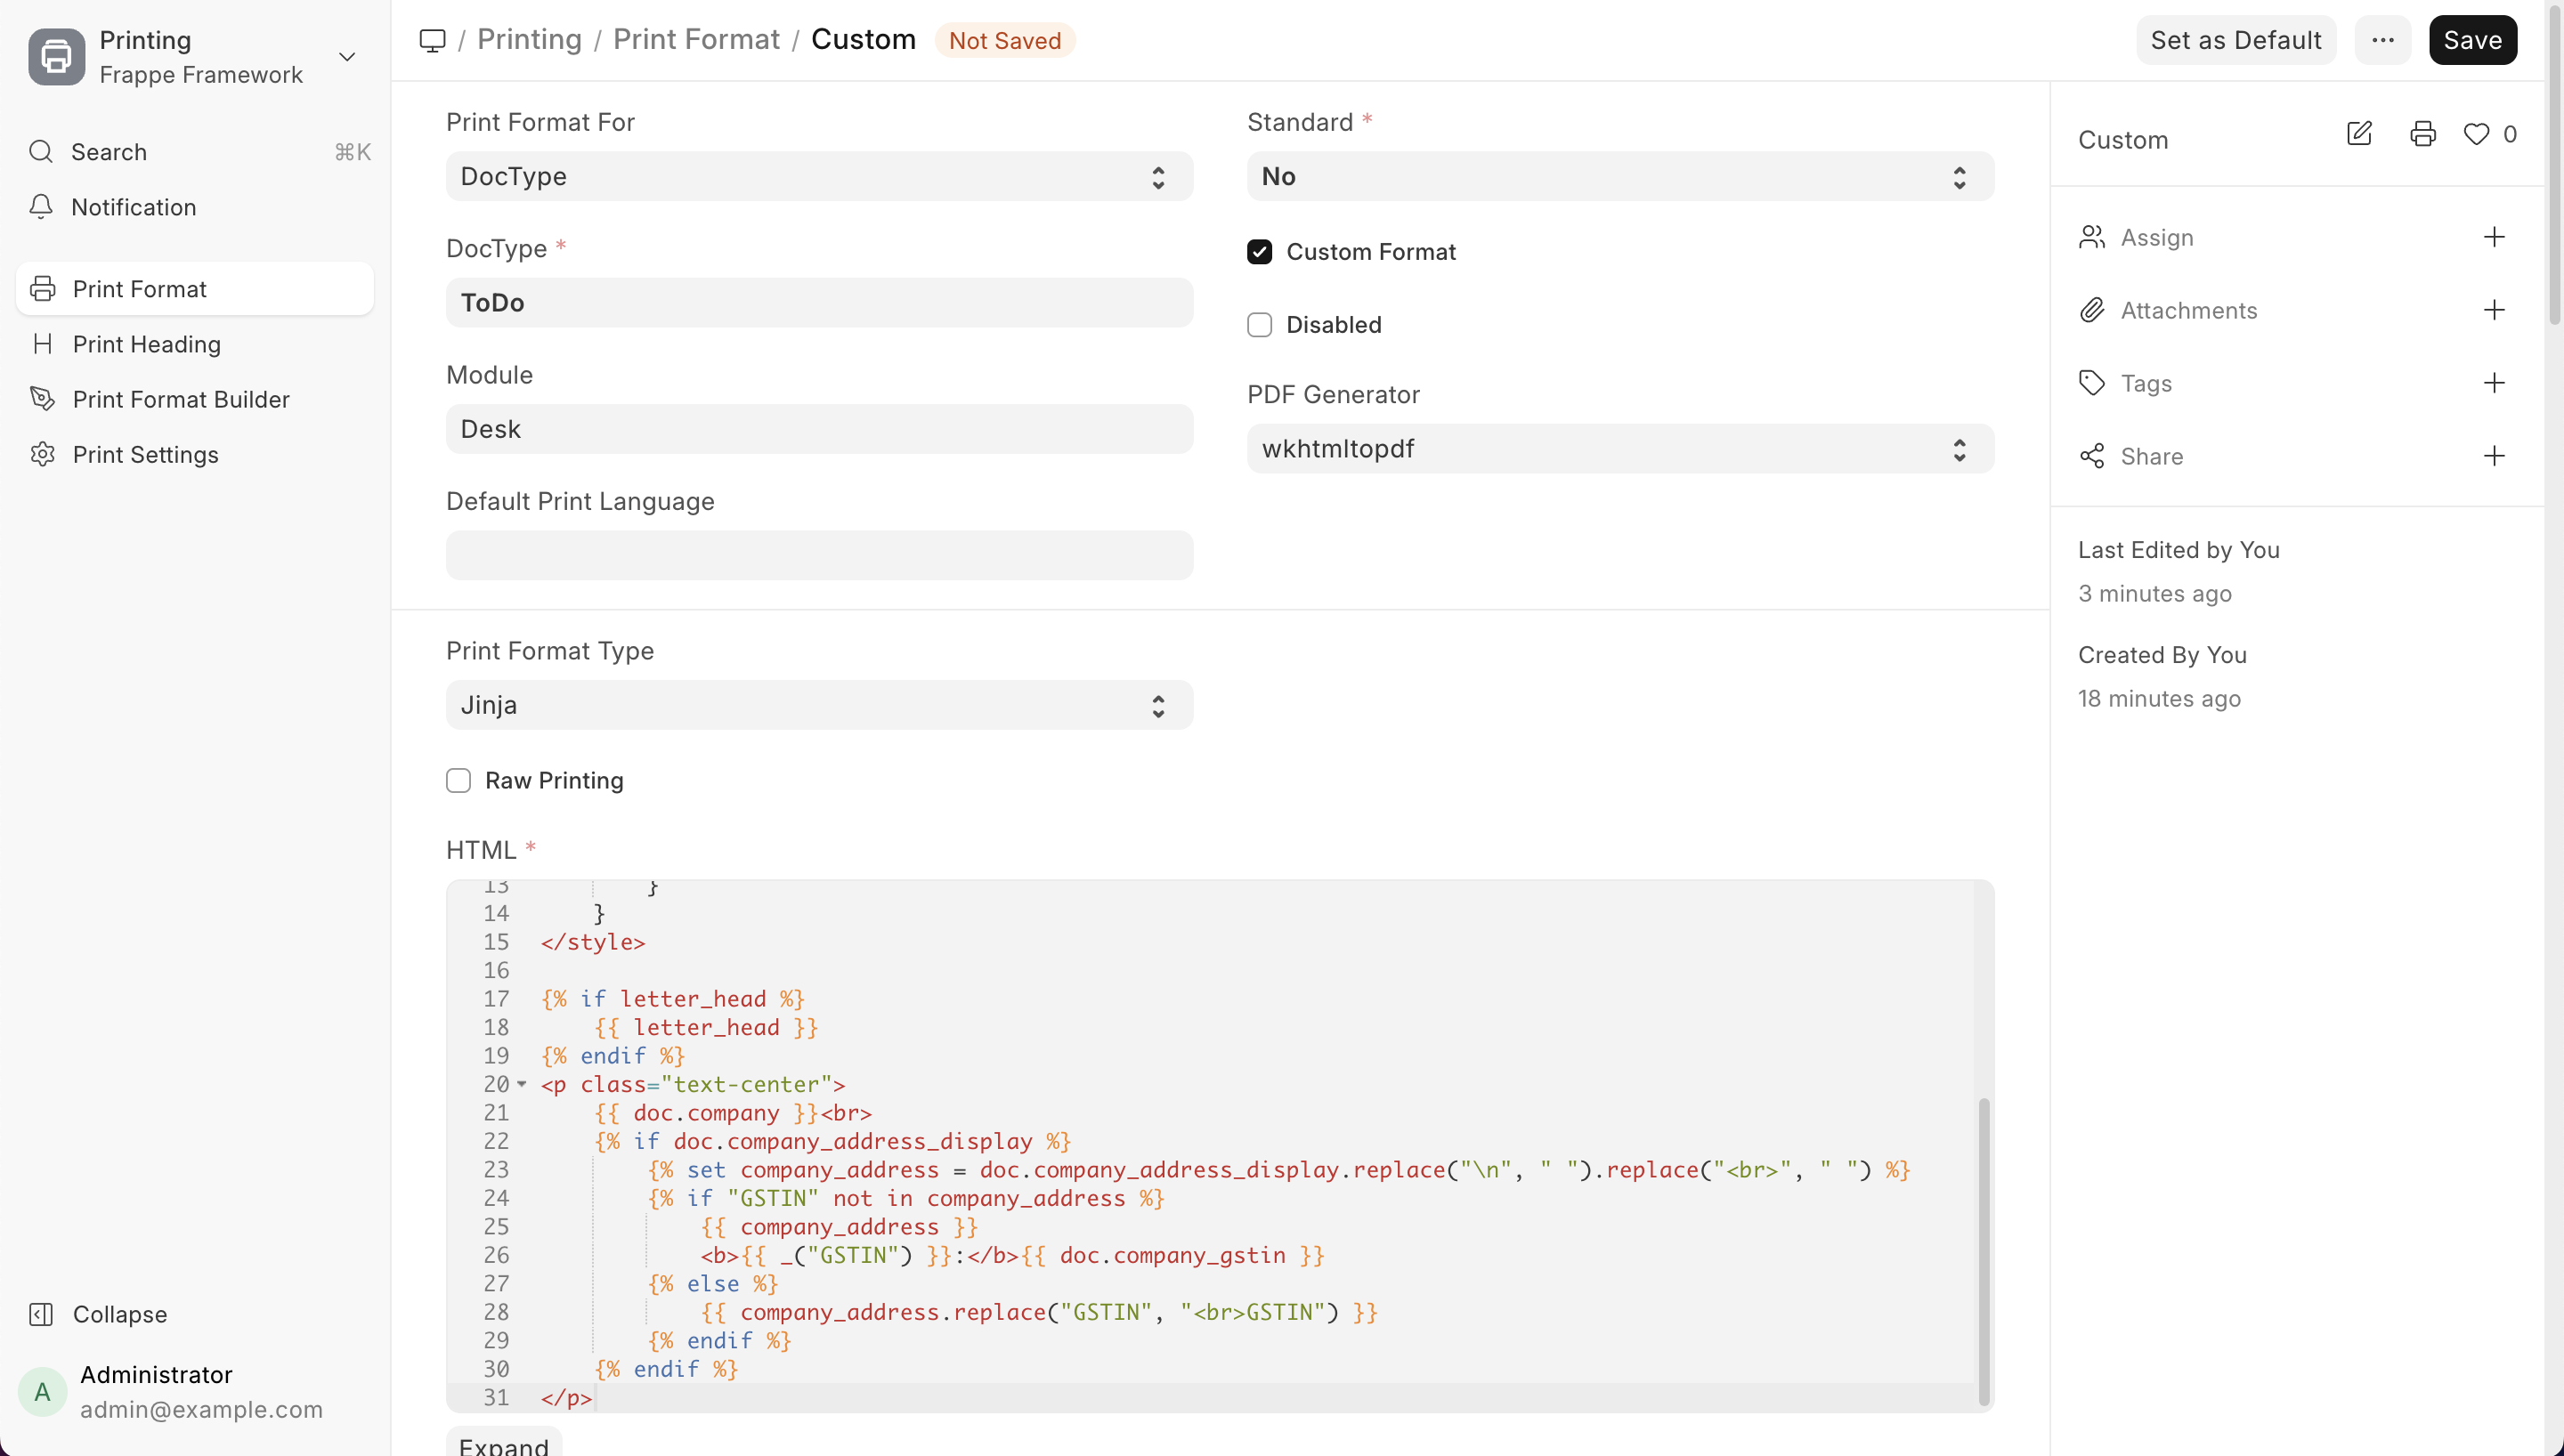This screenshot has height=1456, width=2564.
Task: Uncheck the Custom Format checkbox
Action: tap(1259, 252)
